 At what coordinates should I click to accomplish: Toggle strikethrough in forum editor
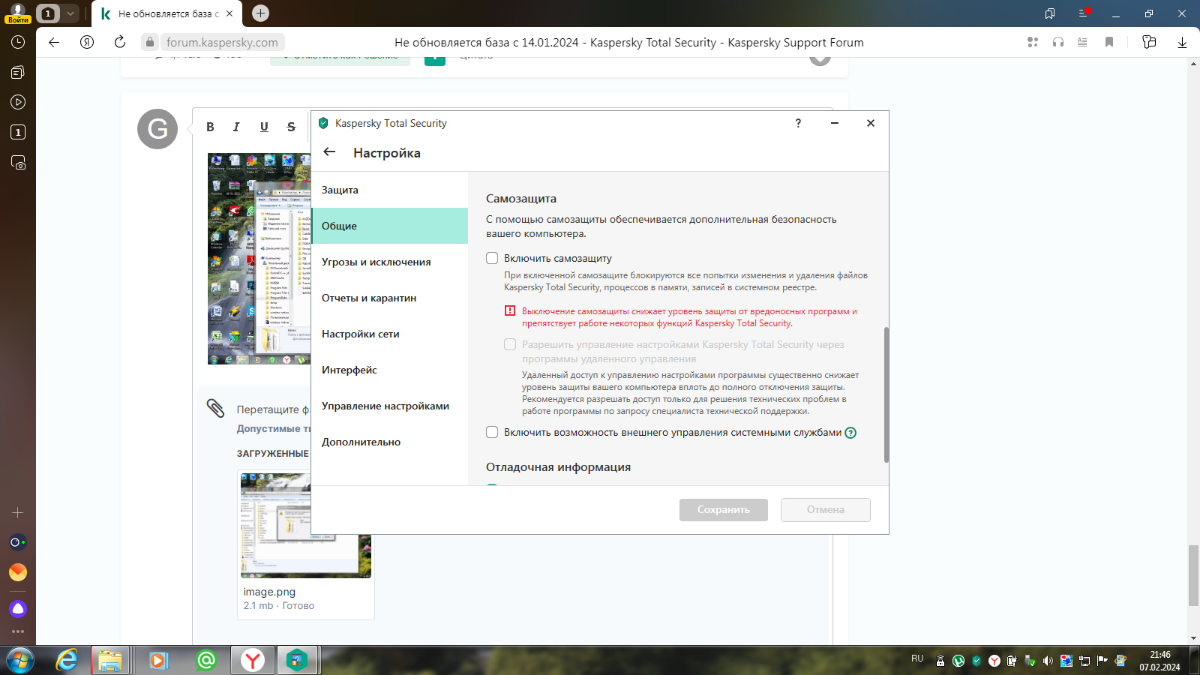[291, 127]
